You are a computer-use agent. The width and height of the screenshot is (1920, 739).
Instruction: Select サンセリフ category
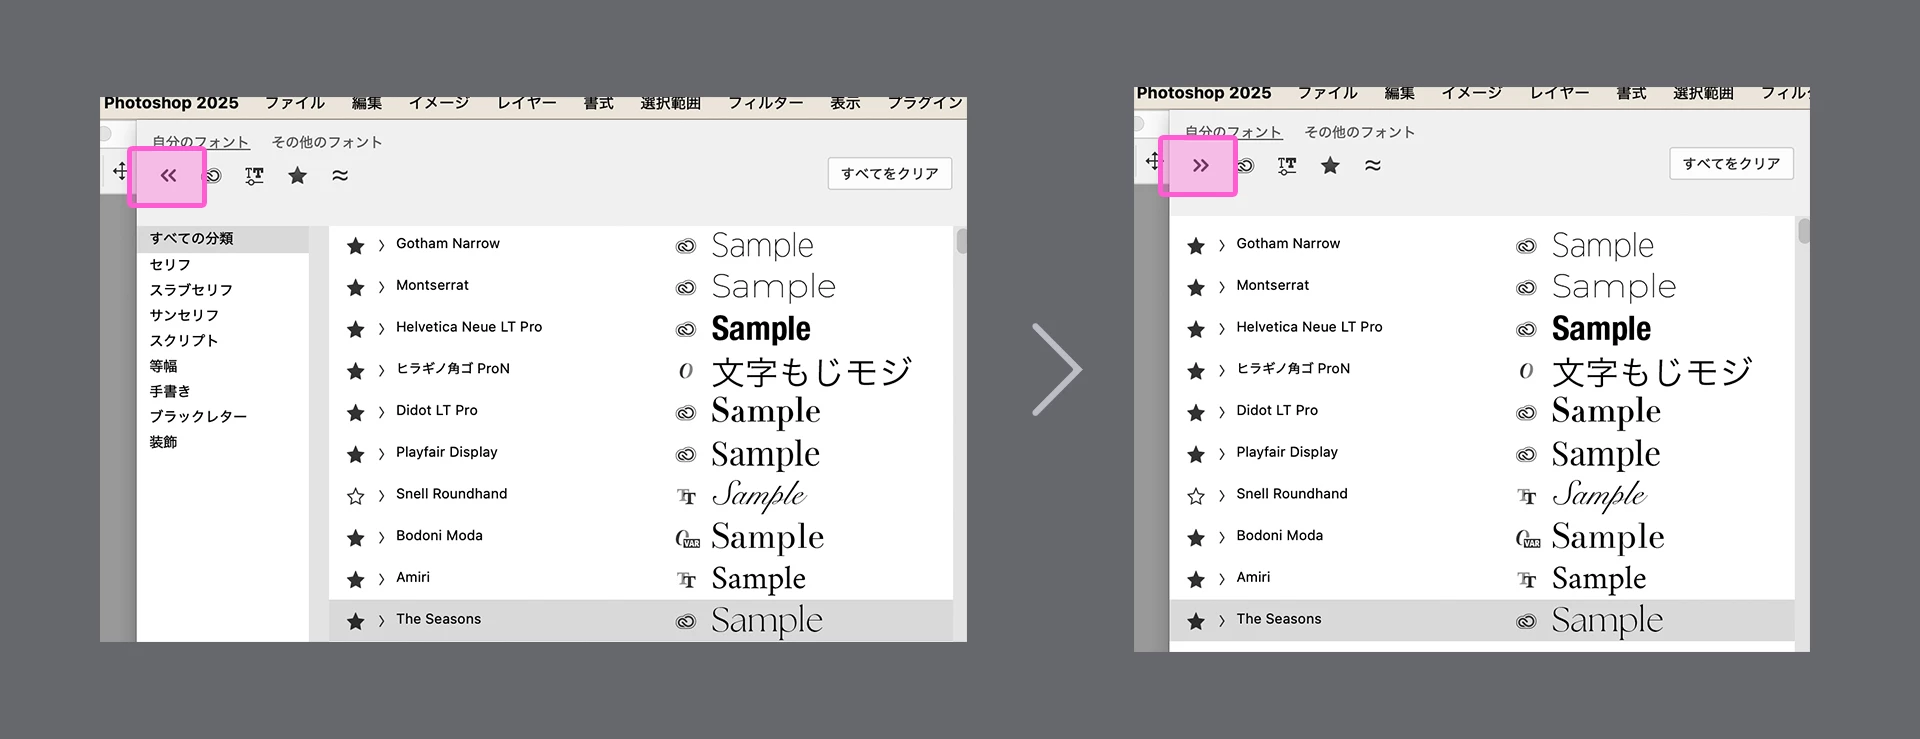pos(184,315)
